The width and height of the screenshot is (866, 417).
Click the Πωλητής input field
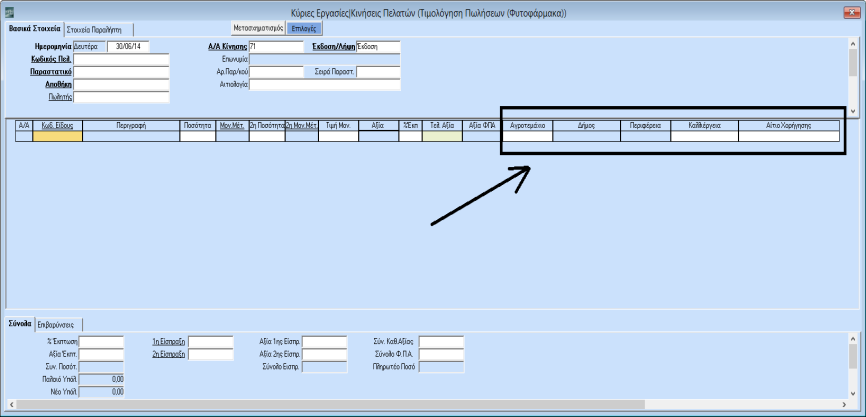[x=121, y=97]
